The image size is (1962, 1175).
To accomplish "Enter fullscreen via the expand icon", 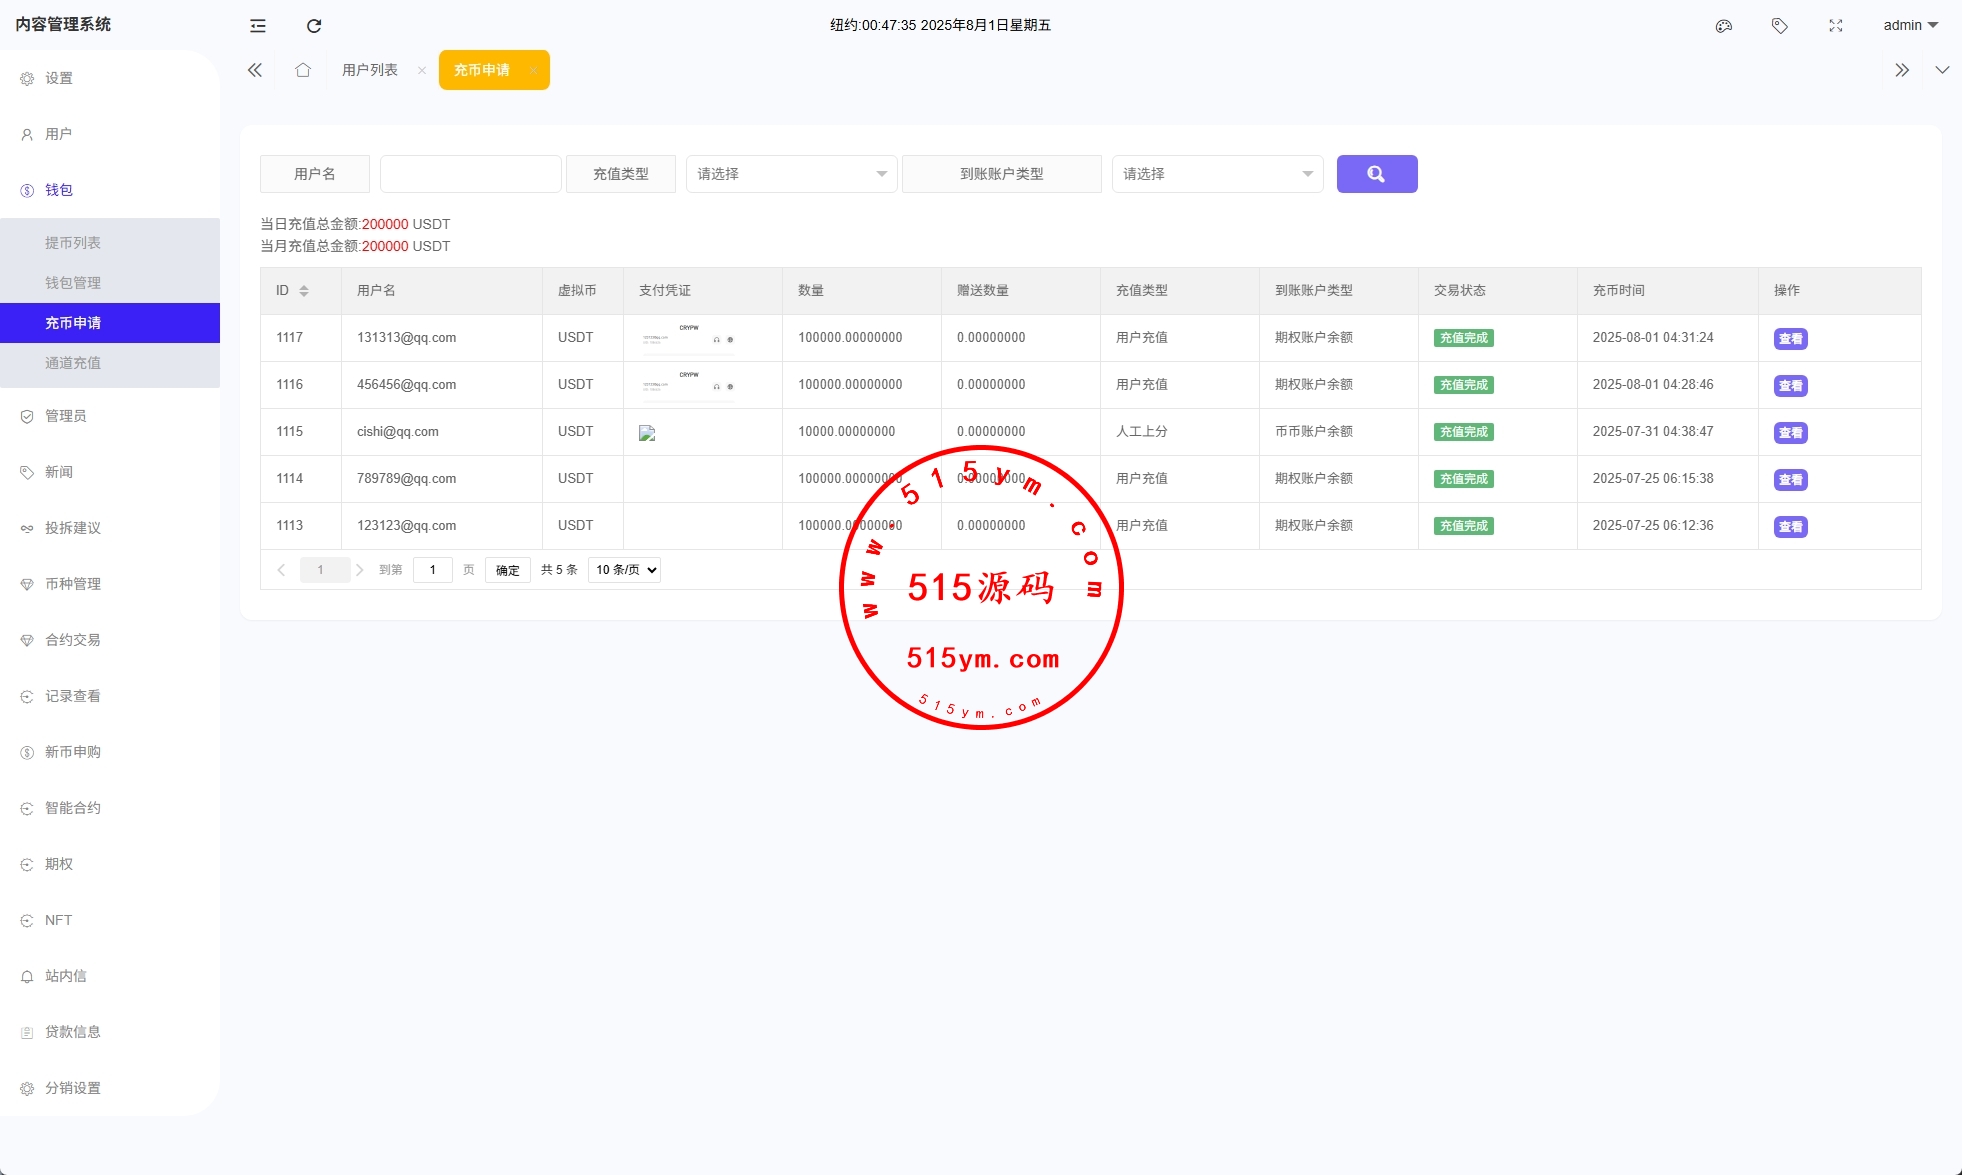I will coord(1835,26).
